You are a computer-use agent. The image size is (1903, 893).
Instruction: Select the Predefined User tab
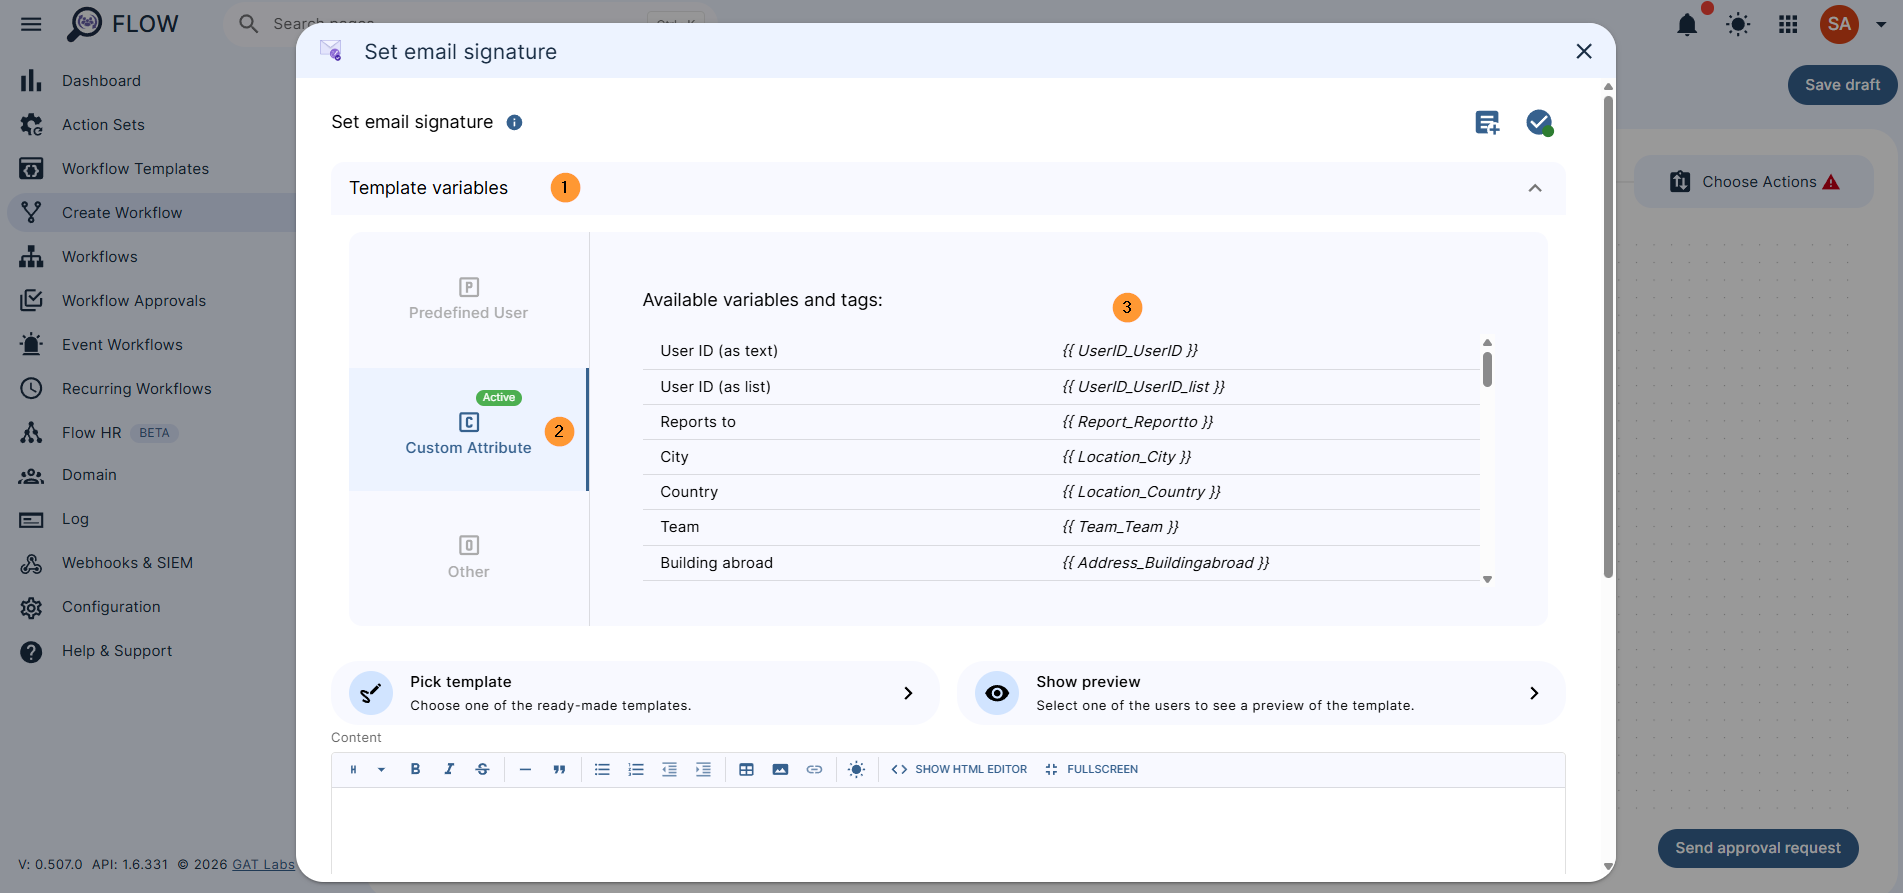(x=468, y=299)
